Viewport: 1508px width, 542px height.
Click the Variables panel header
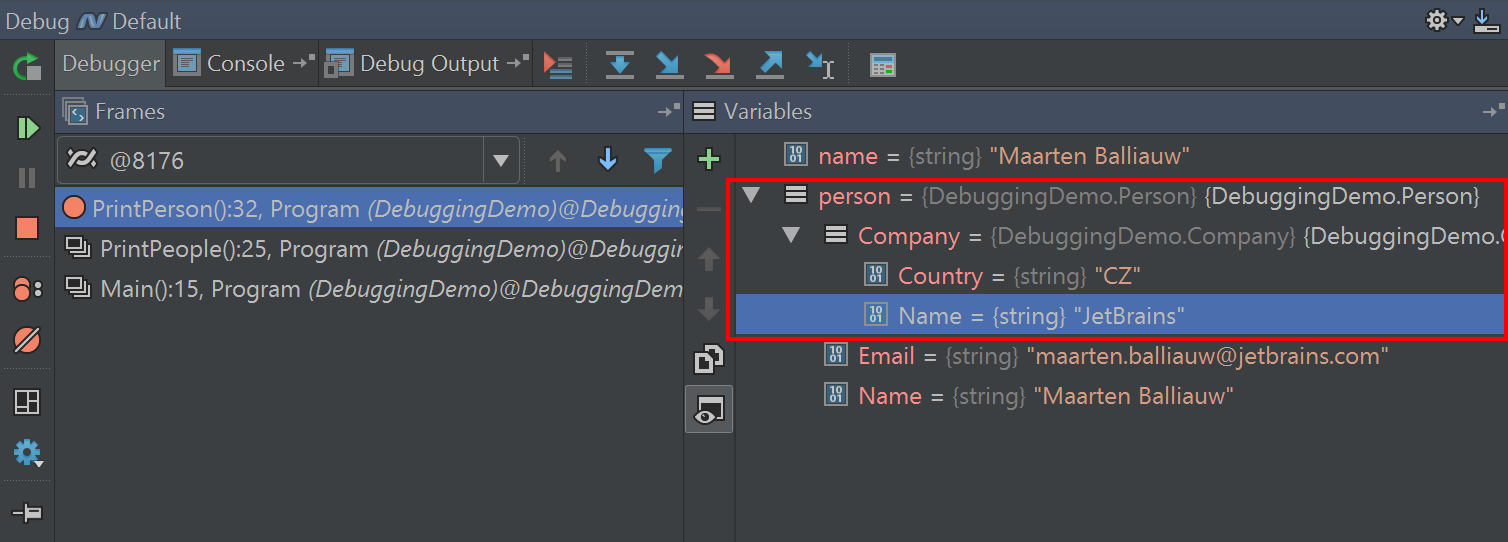coord(1096,112)
